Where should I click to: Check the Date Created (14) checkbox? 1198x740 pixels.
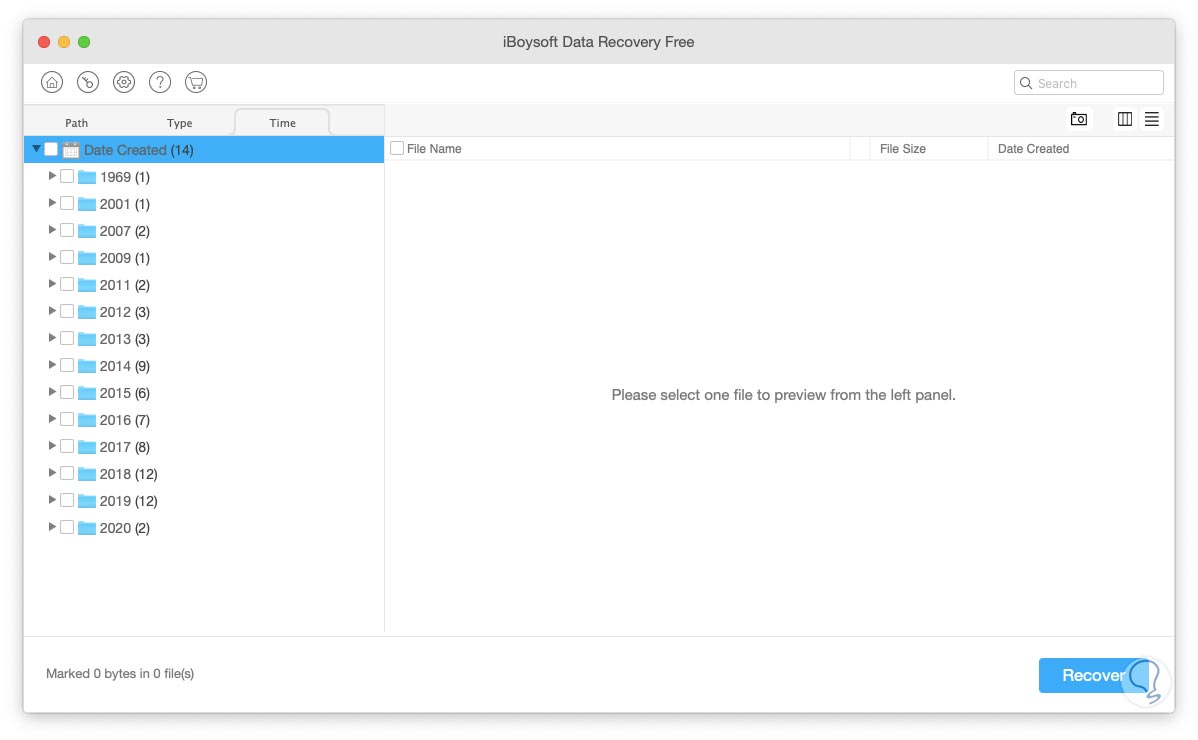(x=51, y=150)
